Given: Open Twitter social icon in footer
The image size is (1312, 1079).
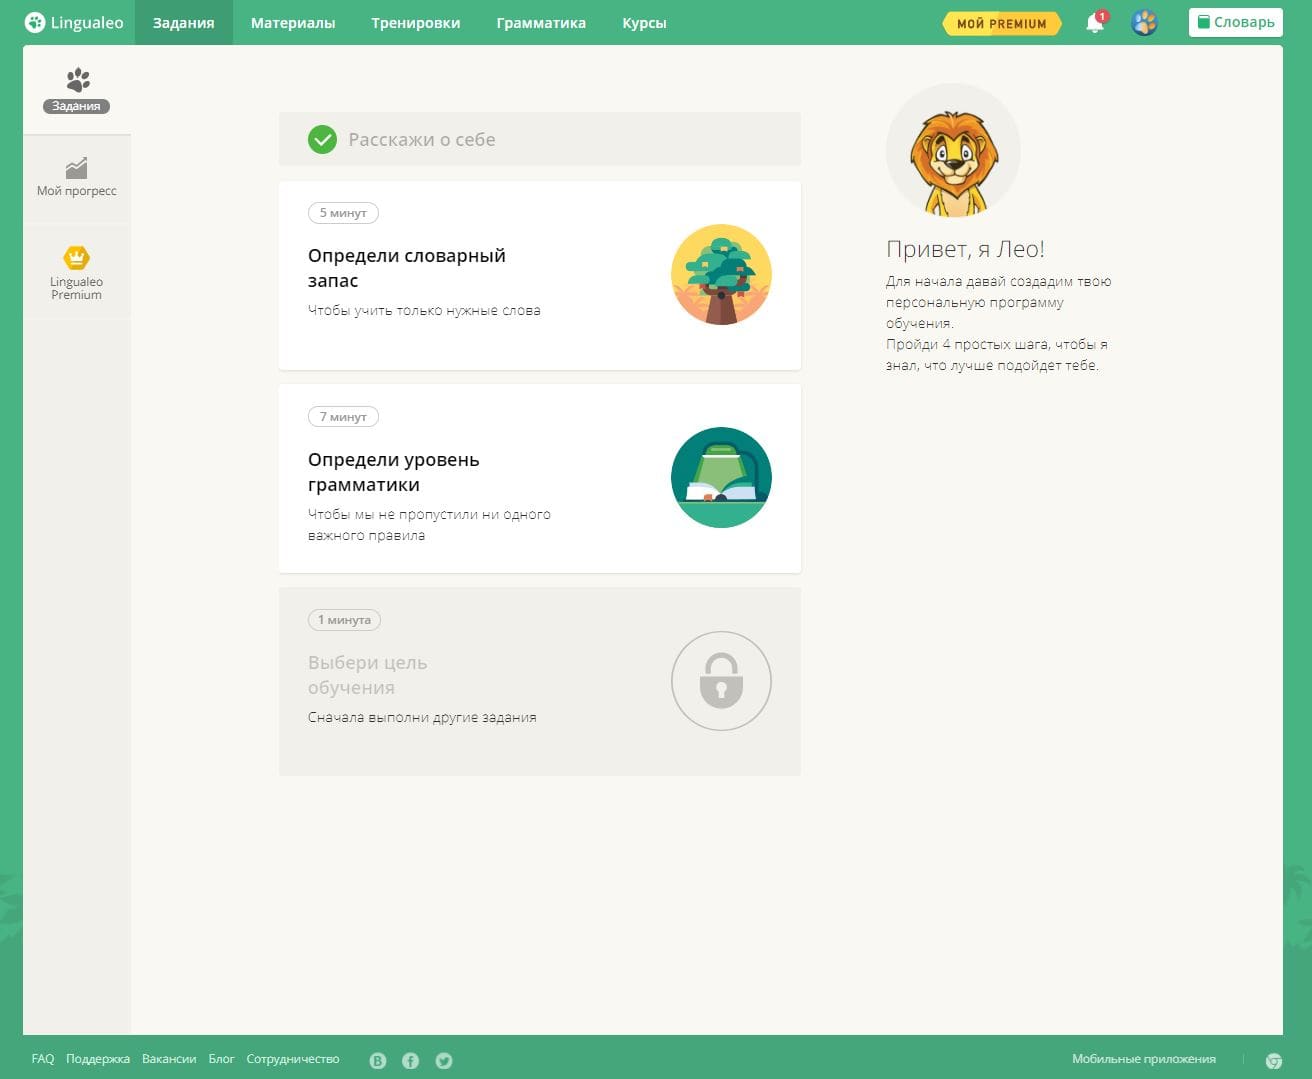Looking at the screenshot, I should (x=444, y=1061).
